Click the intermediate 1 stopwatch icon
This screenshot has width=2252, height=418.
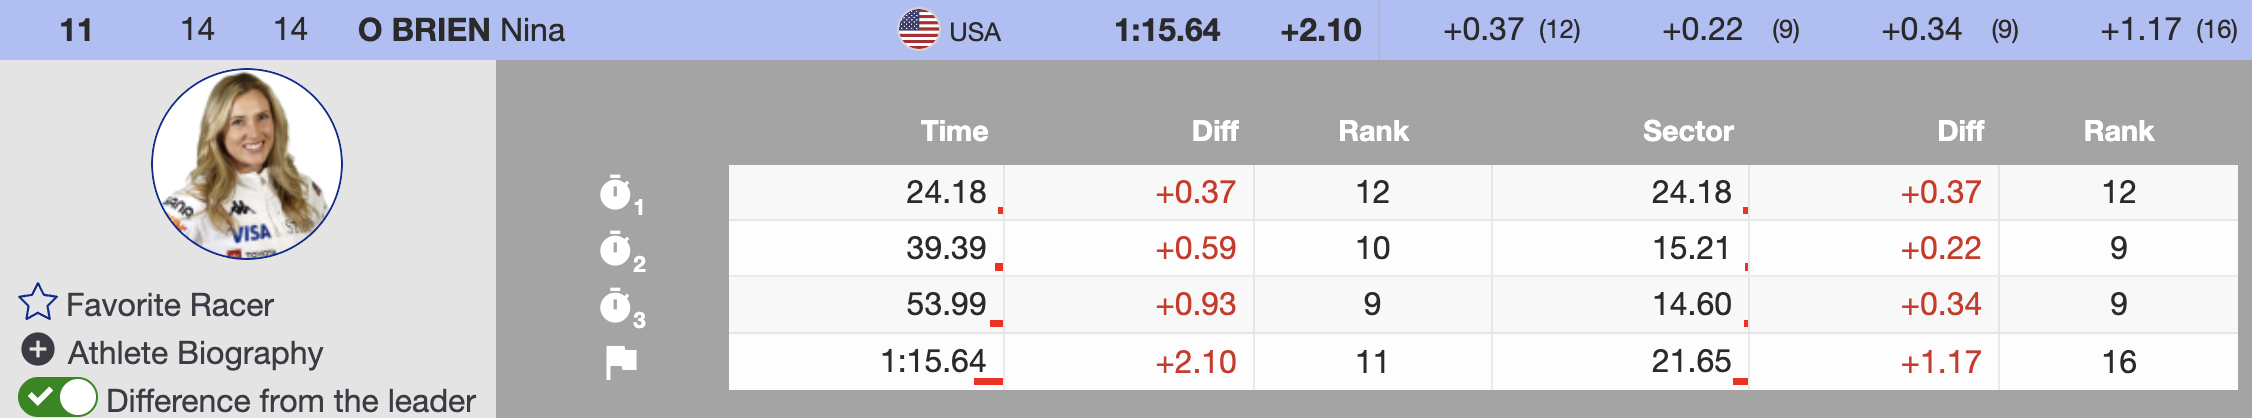coord(616,193)
